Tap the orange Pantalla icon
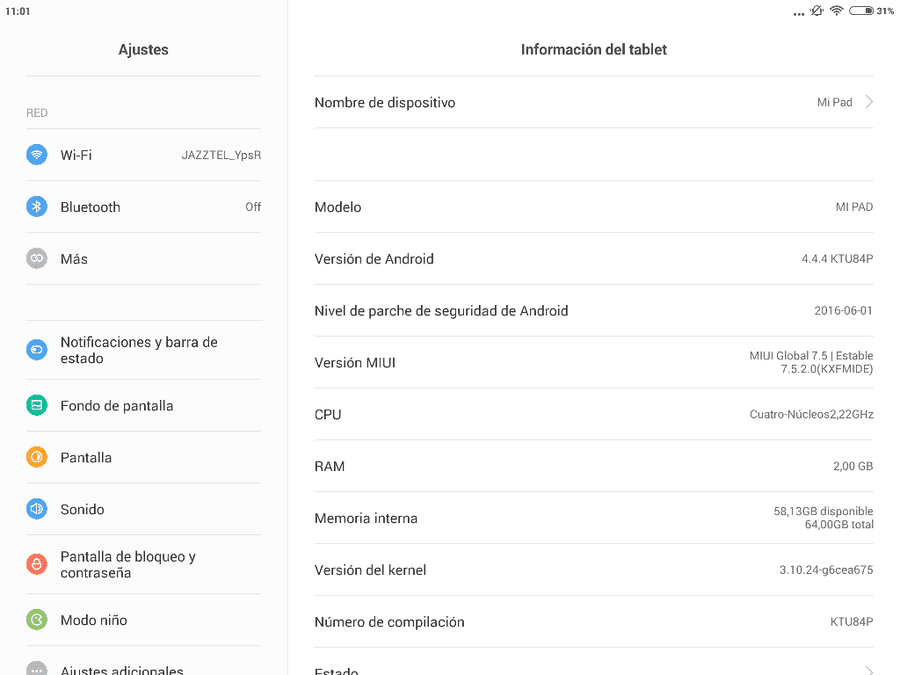Image resolution: width=900 pixels, height=675 pixels. 37,457
